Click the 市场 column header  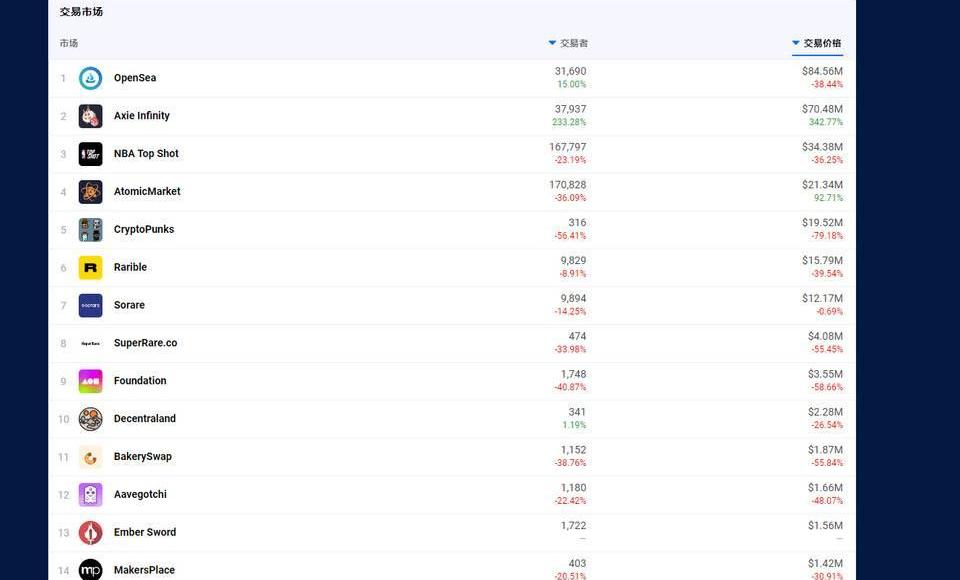click(68, 43)
